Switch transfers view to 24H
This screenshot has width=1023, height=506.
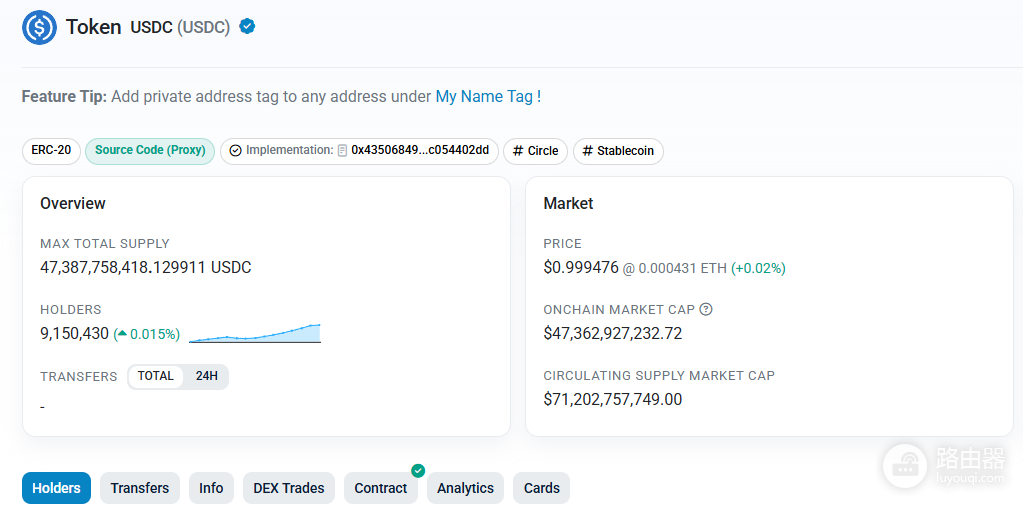click(207, 376)
